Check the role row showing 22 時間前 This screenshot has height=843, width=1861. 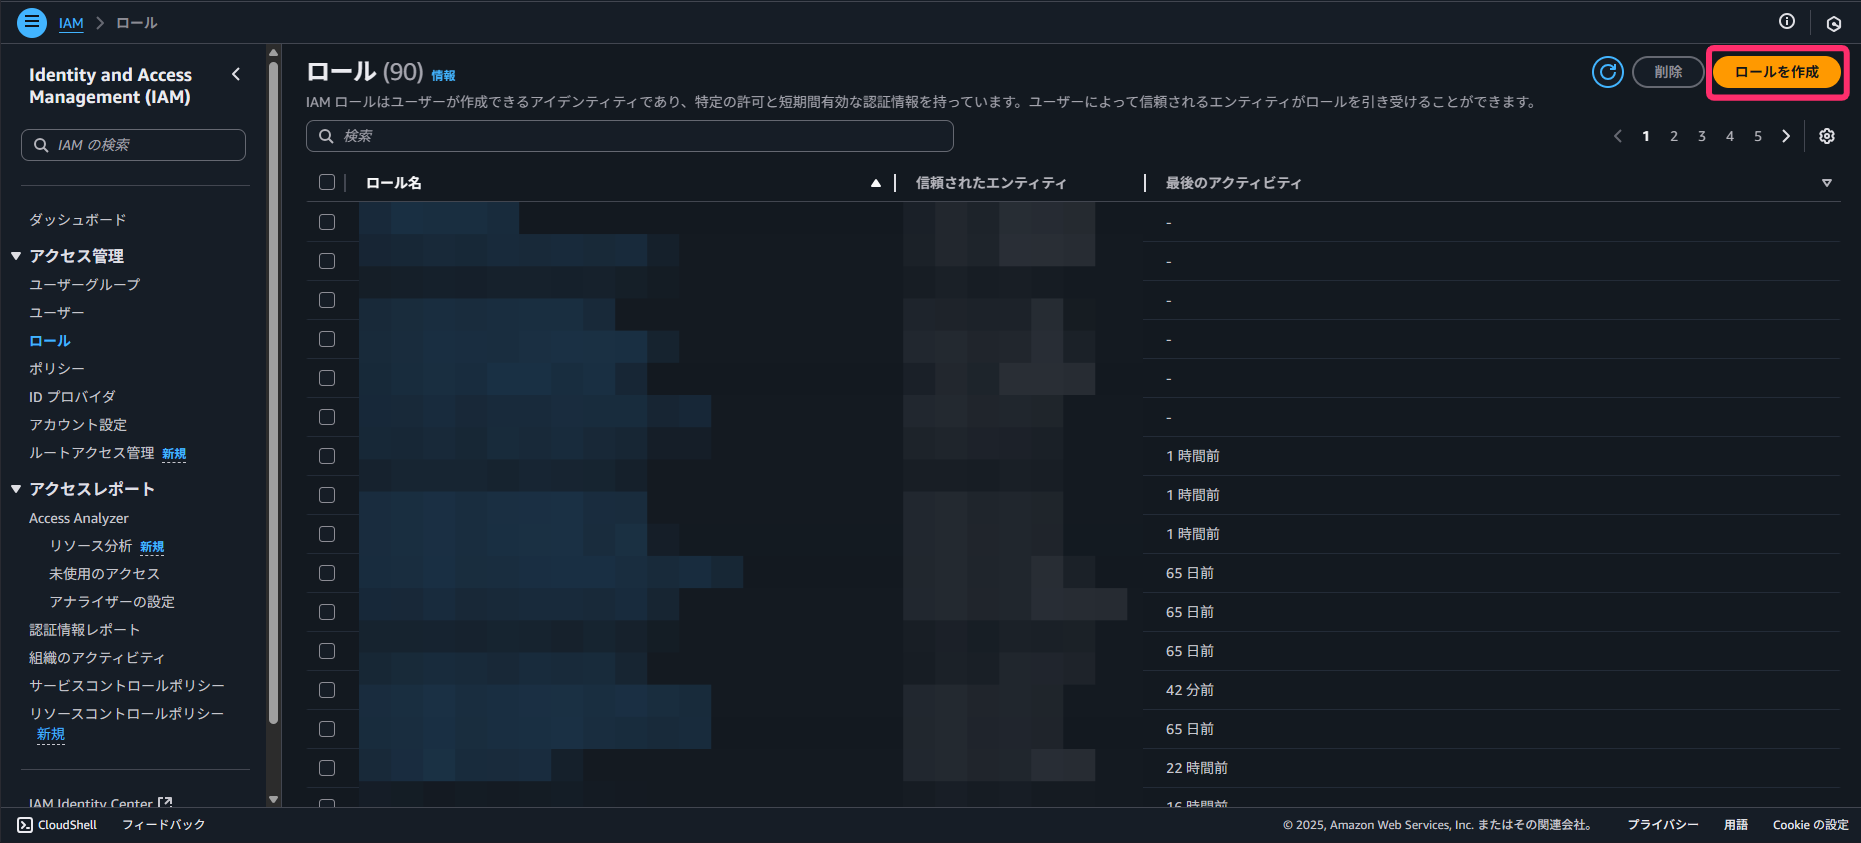[327, 768]
